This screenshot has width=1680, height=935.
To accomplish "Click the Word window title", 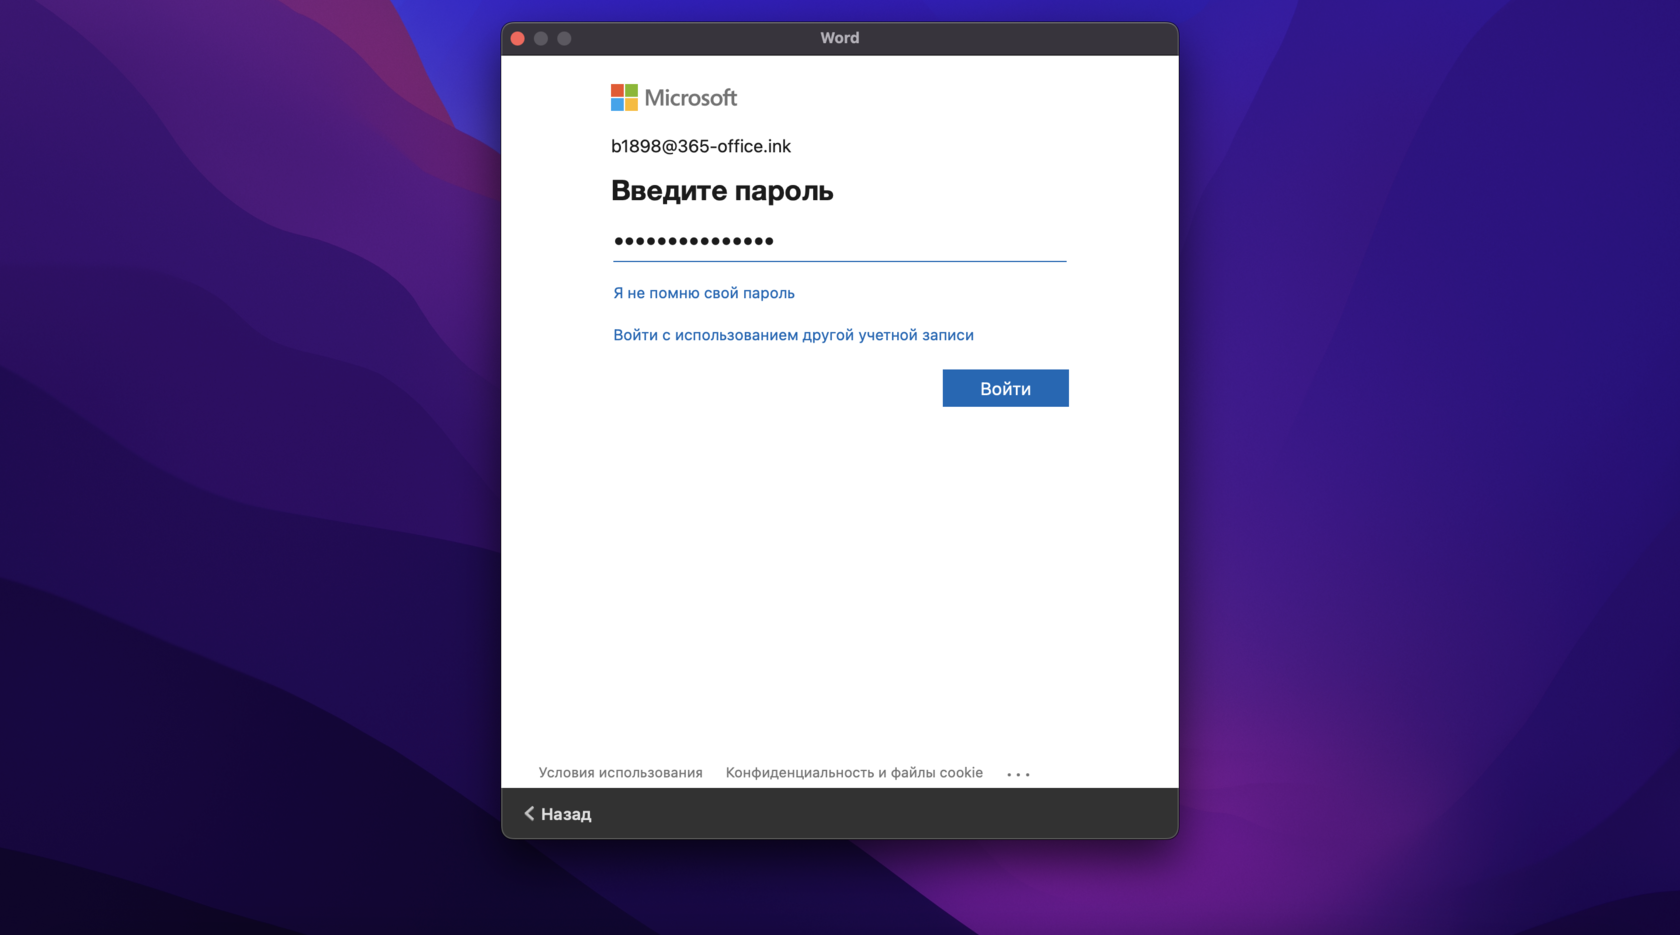I will [x=840, y=38].
